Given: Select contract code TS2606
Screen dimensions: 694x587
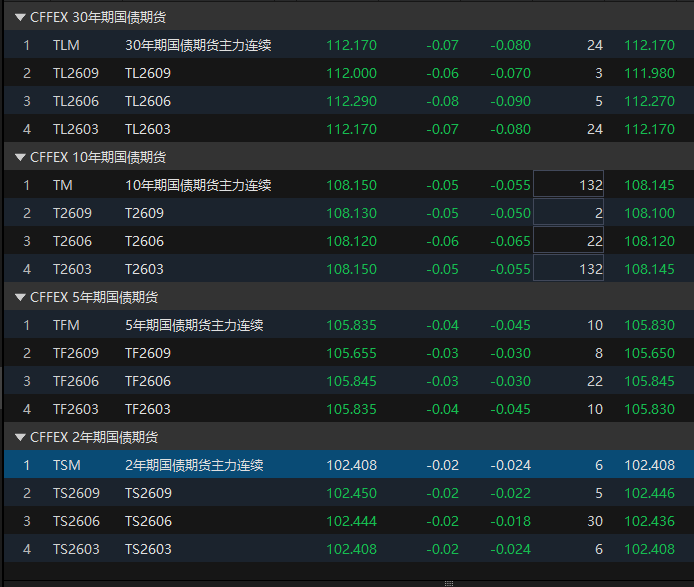Looking at the screenshot, I should [76, 521].
